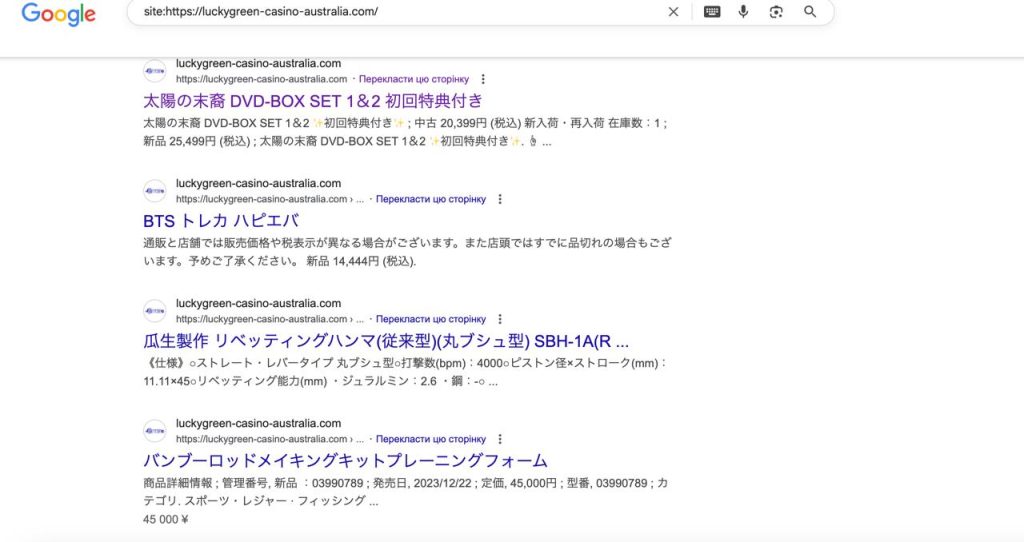Open more options for BTS トレカ result
The height and width of the screenshot is (542, 1024).
(500, 199)
